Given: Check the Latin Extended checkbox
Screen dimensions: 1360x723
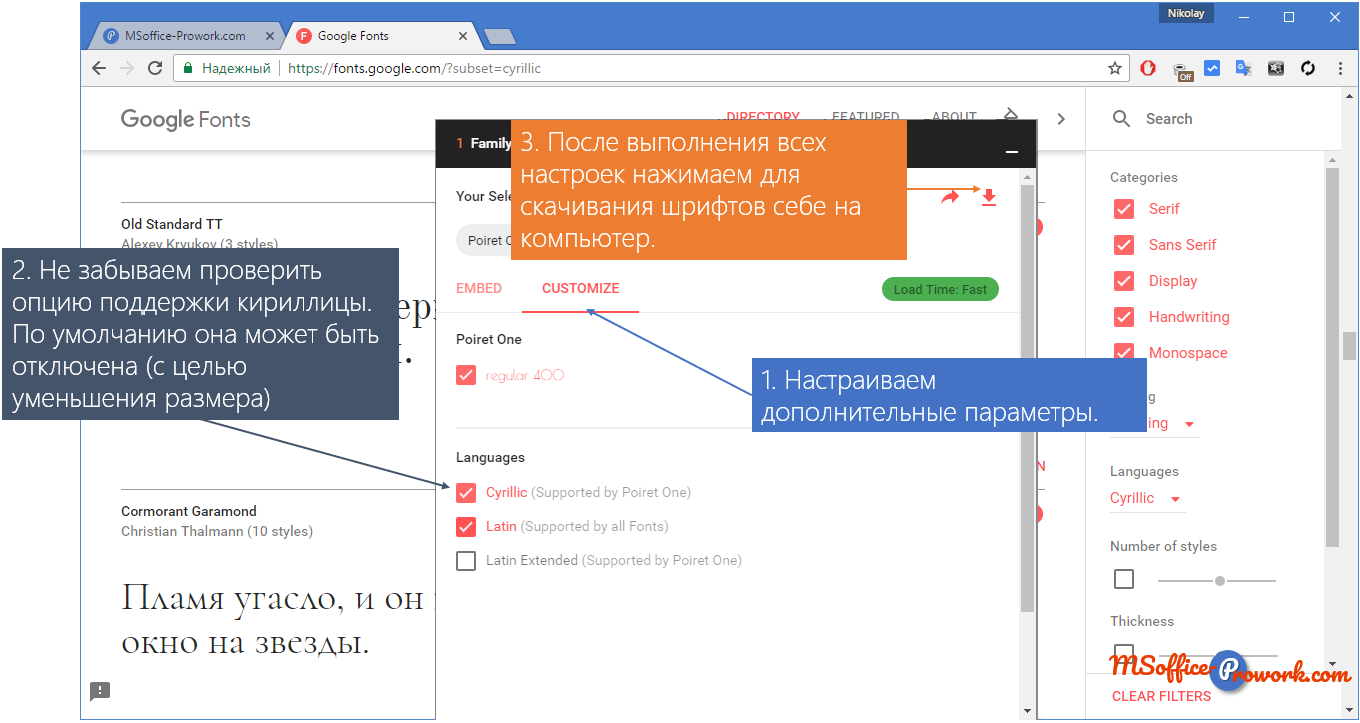Looking at the screenshot, I should (x=466, y=560).
